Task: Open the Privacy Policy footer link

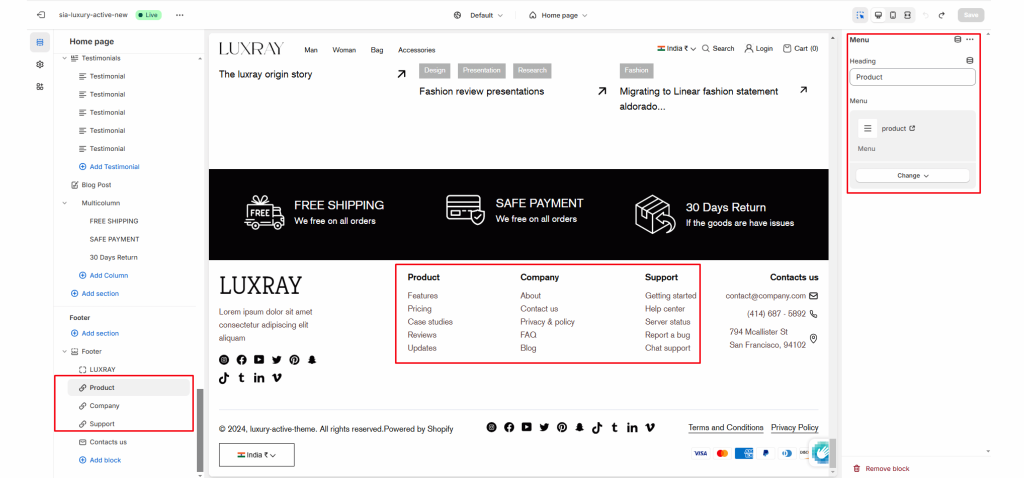Action: click(794, 428)
